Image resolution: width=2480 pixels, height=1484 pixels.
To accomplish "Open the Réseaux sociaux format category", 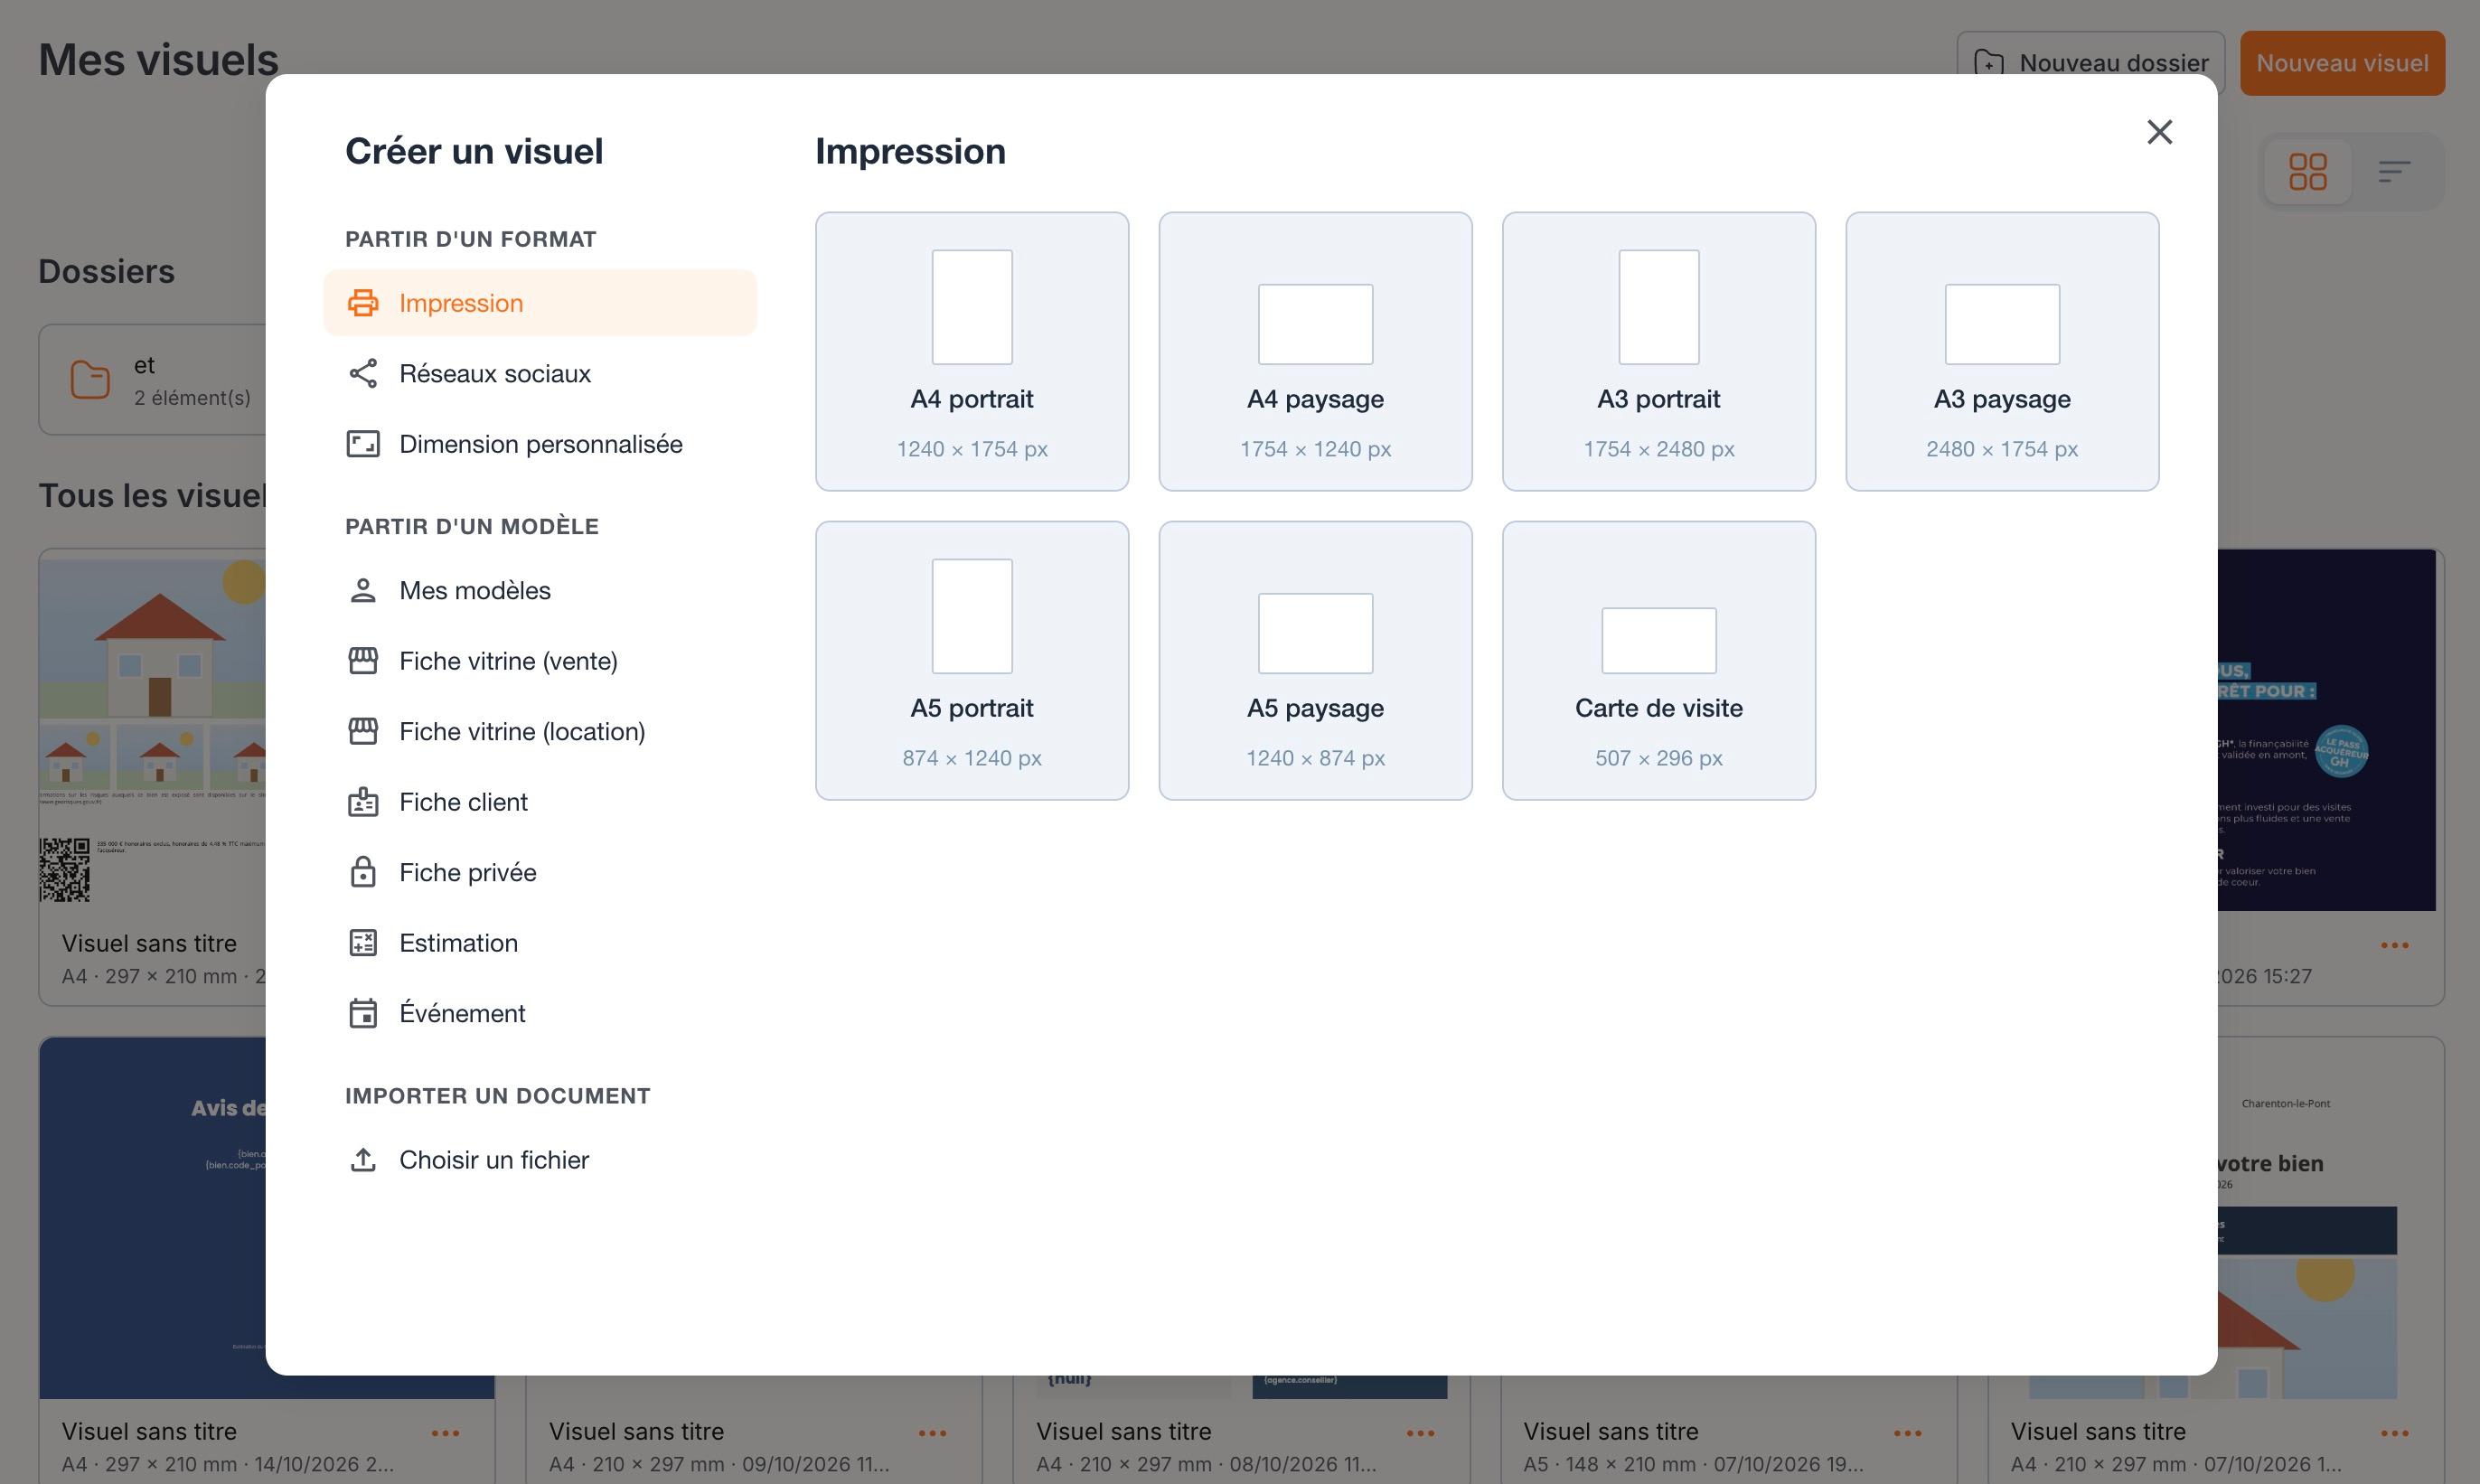I will pyautogui.click(x=540, y=373).
